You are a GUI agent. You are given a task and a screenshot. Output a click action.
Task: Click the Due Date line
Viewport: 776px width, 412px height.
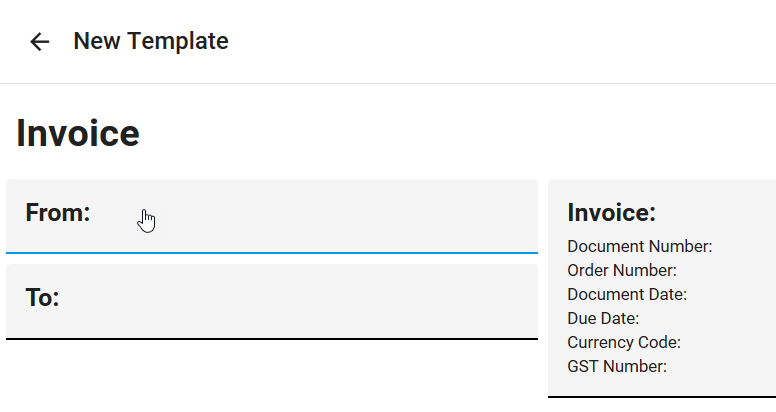[603, 318]
